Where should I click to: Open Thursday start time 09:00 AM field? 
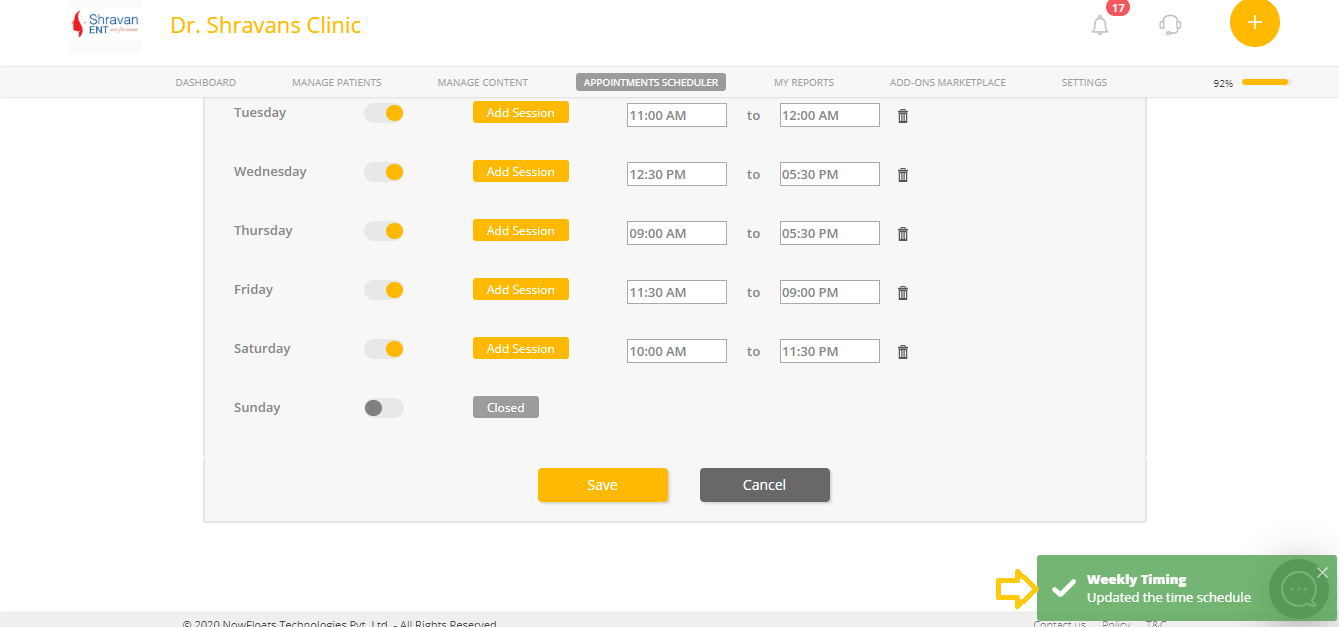pos(677,233)
